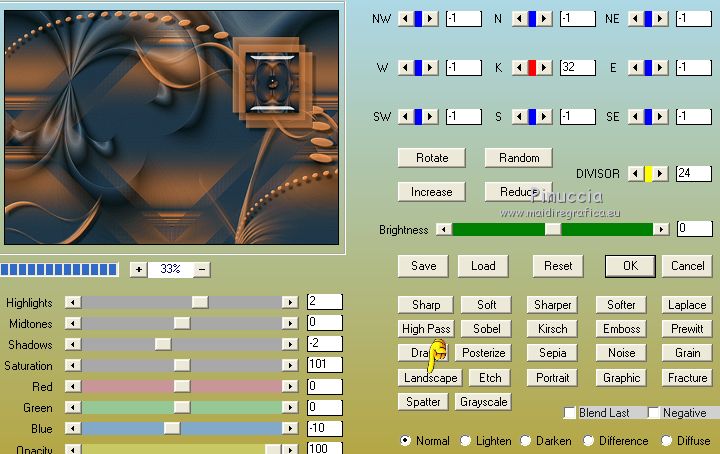Screen dimensions: 720x454
Task: Increase N value with right arrow
Action: click(x=544, y=19)
